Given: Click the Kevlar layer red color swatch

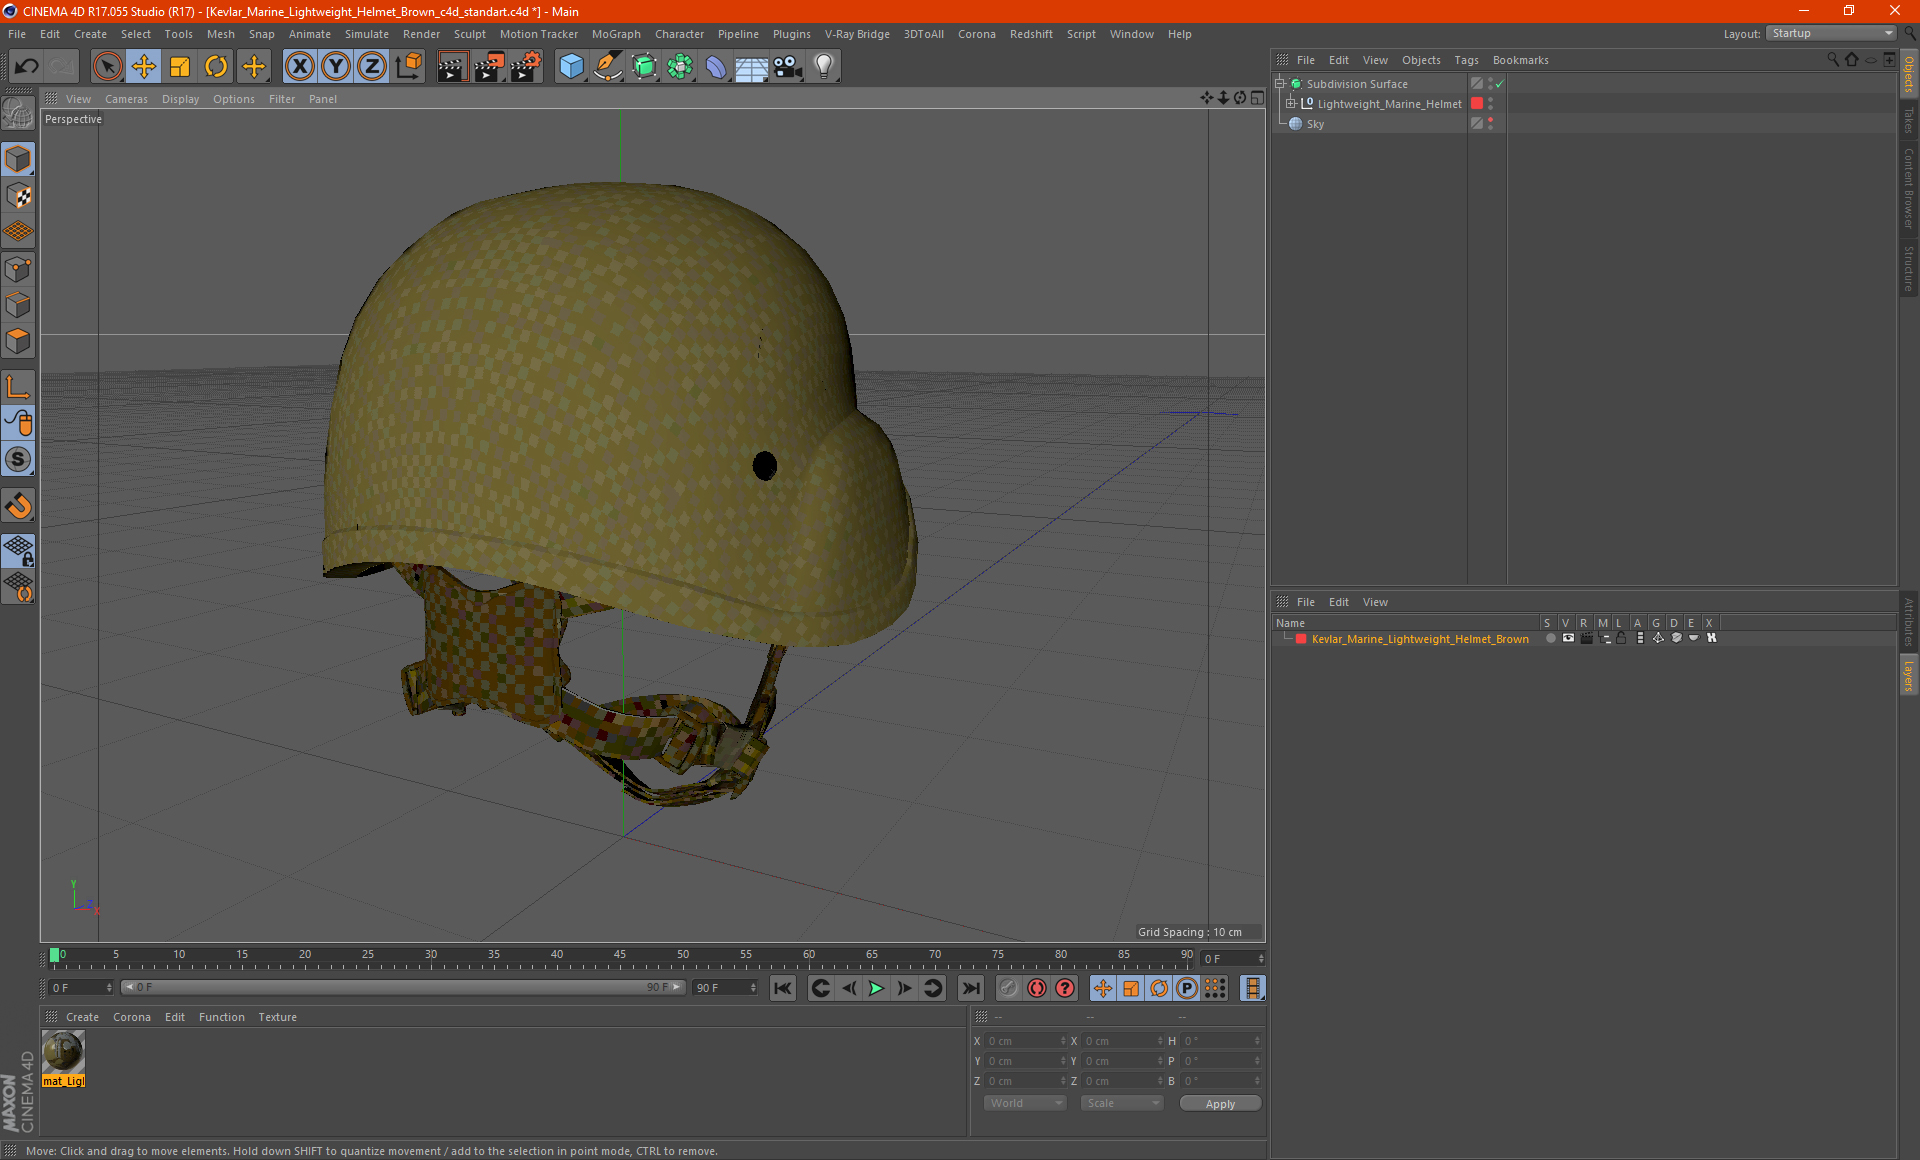Looking at the screenshot, I should (1301, 639).
